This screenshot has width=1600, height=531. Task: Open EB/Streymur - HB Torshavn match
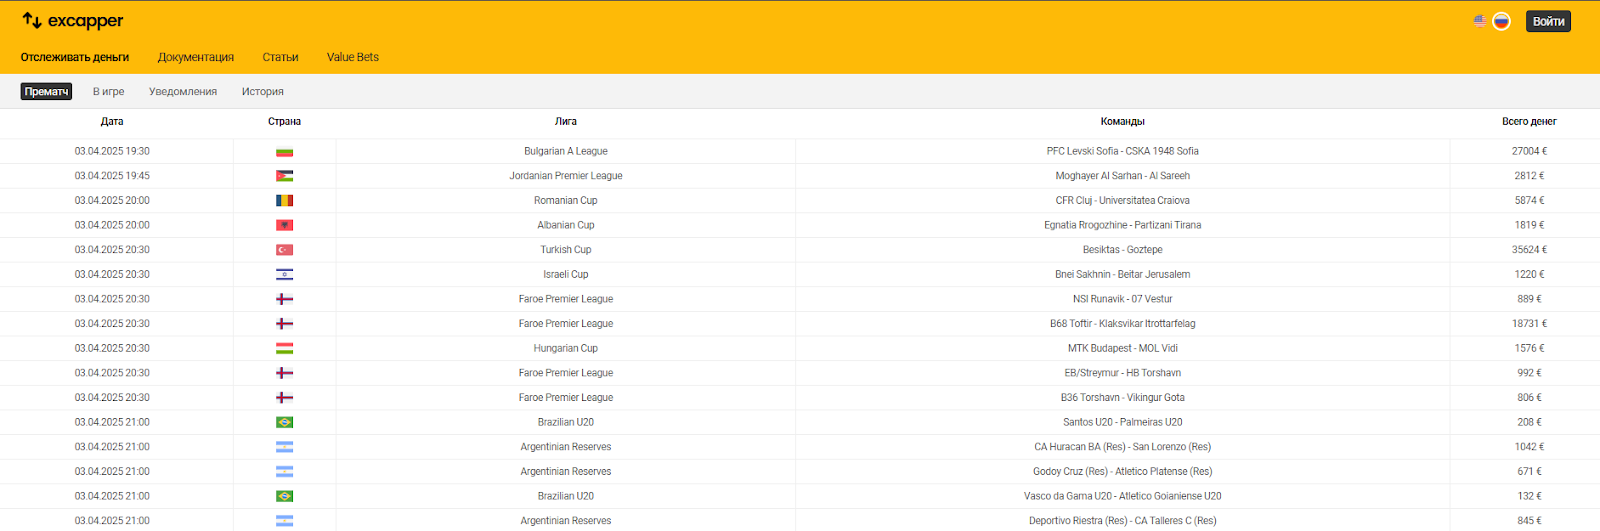tap(1122, 373)
